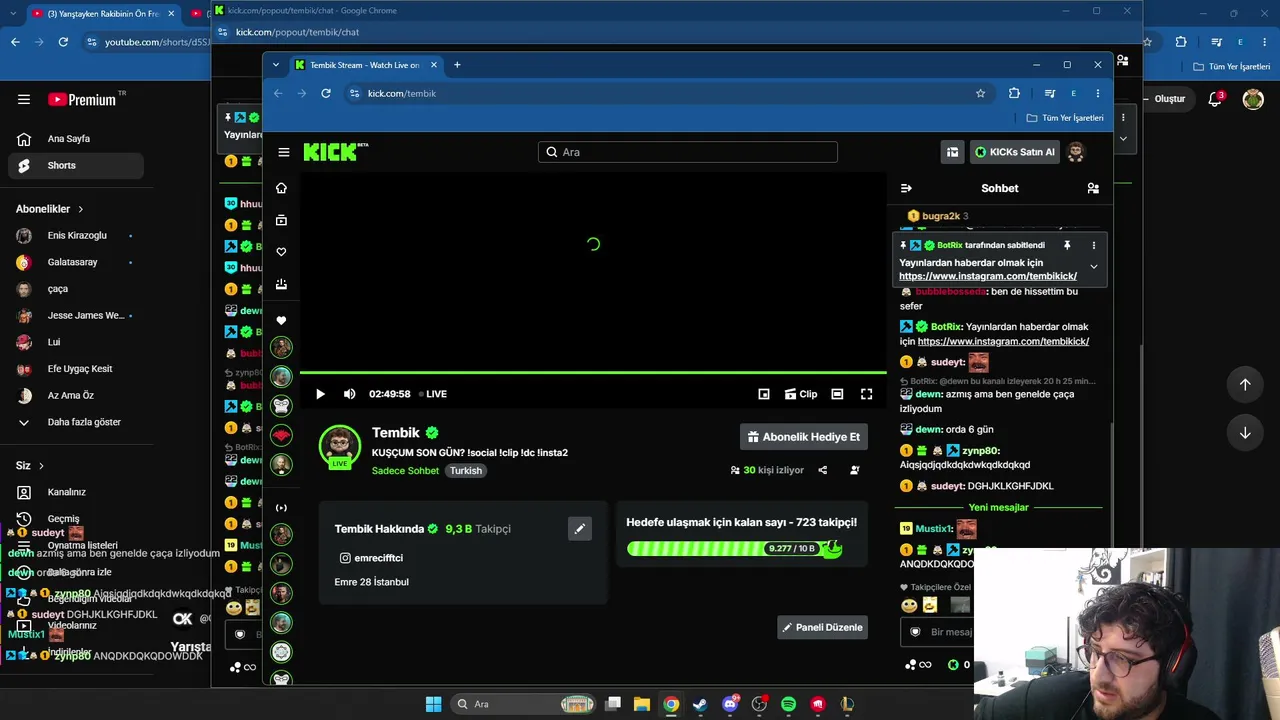The image size is (1280, 720).
Task: Open the Sadece Sohbet category link
Action: (405, 471)
